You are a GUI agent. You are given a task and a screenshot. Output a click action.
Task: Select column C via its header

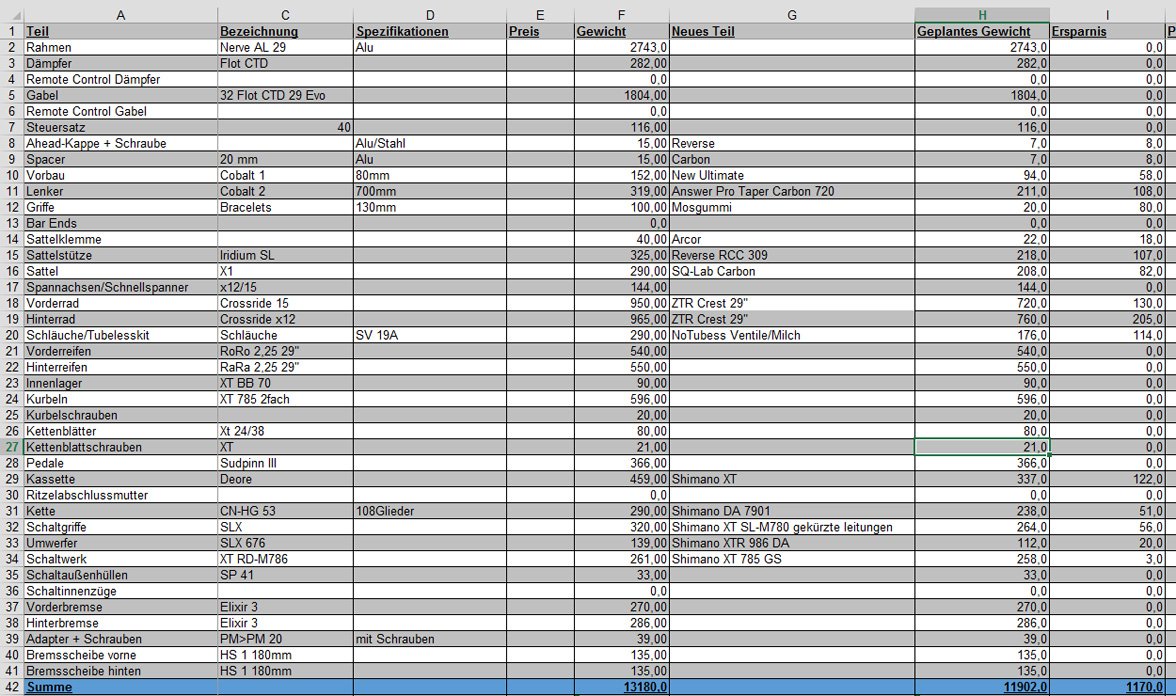(285, 15)
